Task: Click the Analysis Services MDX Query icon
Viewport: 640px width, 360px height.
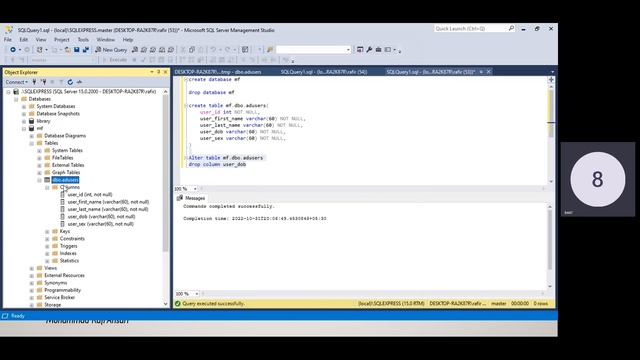Action: 144,49
